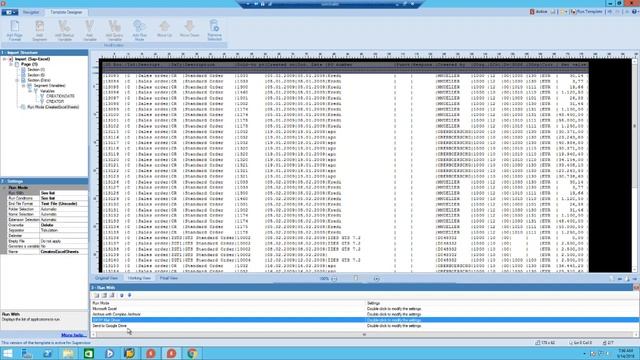The image size is (640, 360).
Task: Click the Separator setting value Tabulation
Action: [64, 230]
